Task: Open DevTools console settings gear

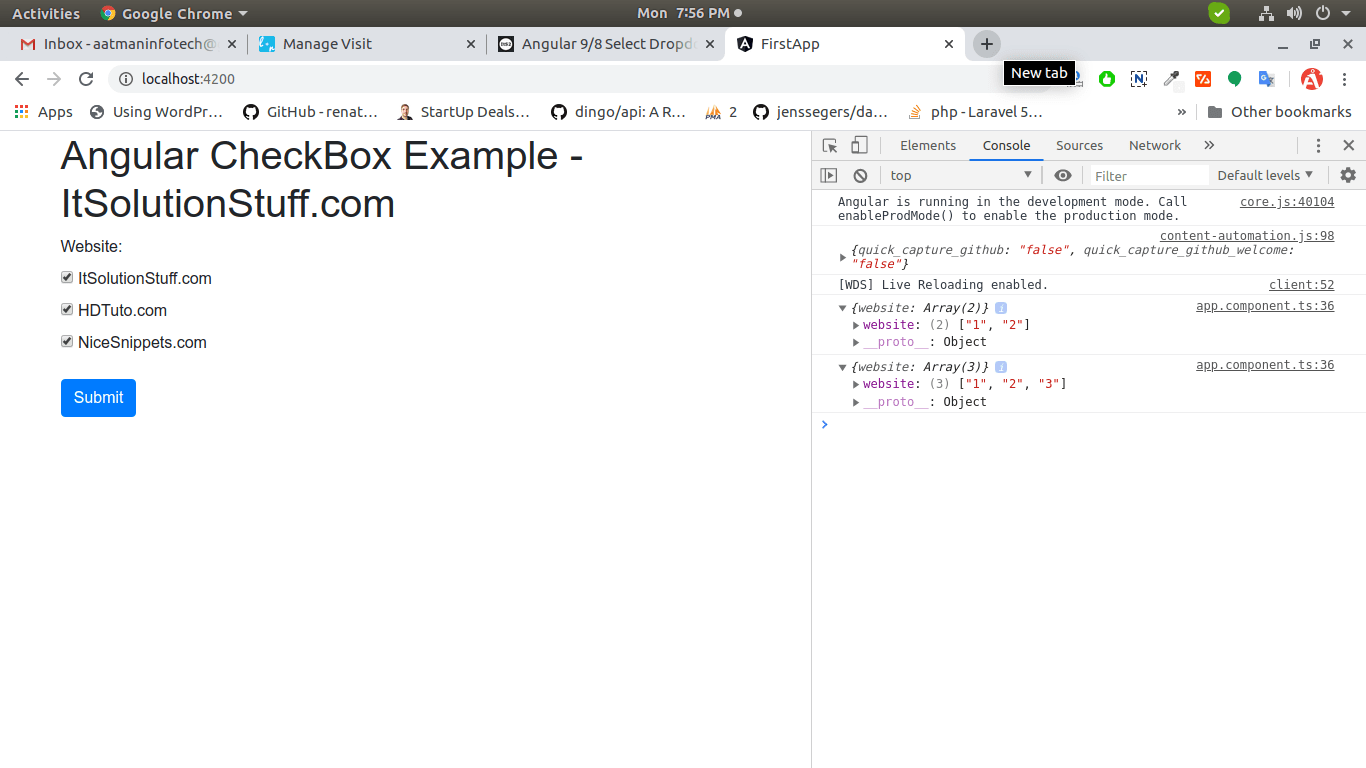Action: click(1348, 175)
